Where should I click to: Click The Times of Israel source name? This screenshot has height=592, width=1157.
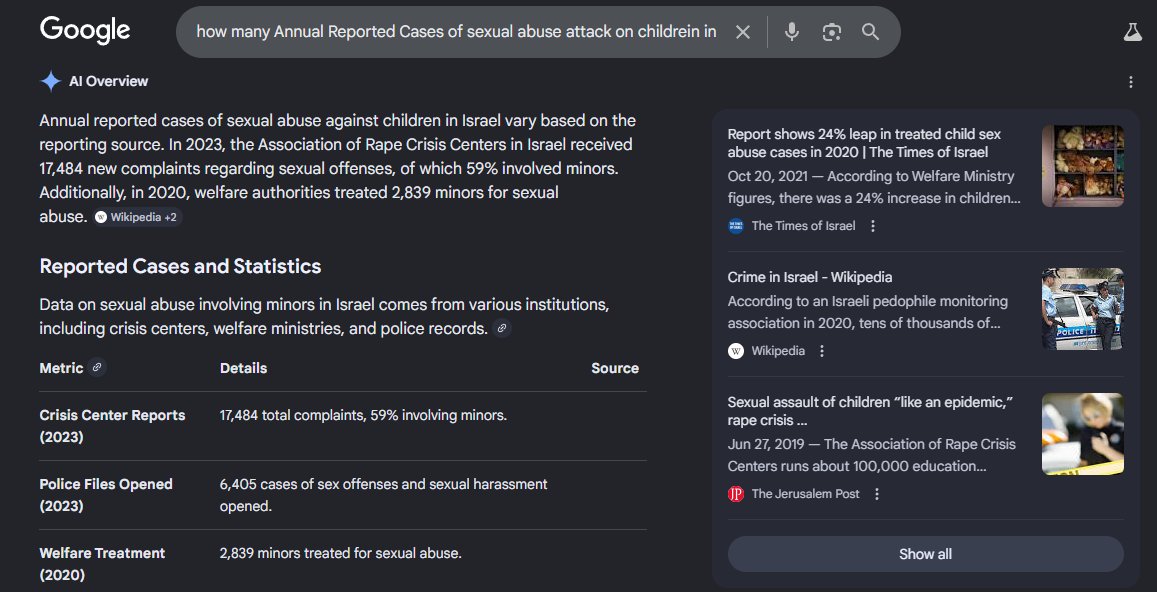tap(803, 226)
